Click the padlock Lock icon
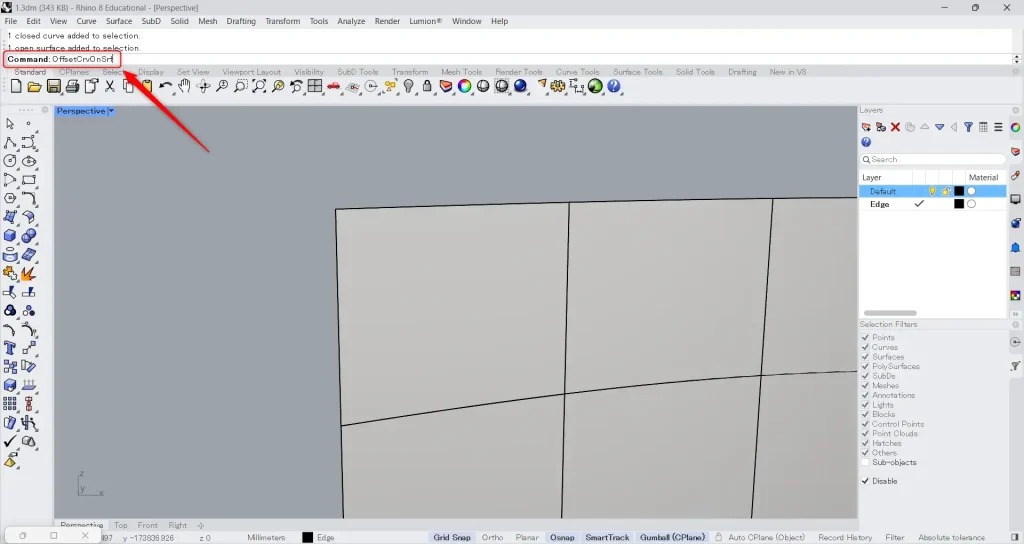 coord(427,86)
